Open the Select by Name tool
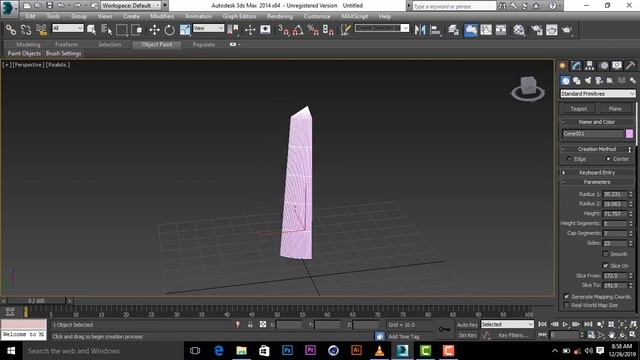 pos(106,30)
